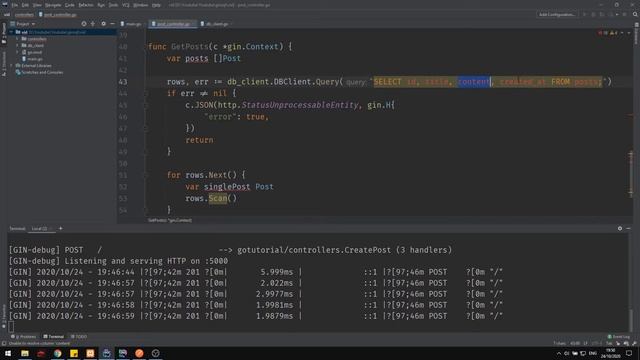Screen dimensions: 640x360
Task: Open Chrome from the taskbar
Action: (57, 353)
